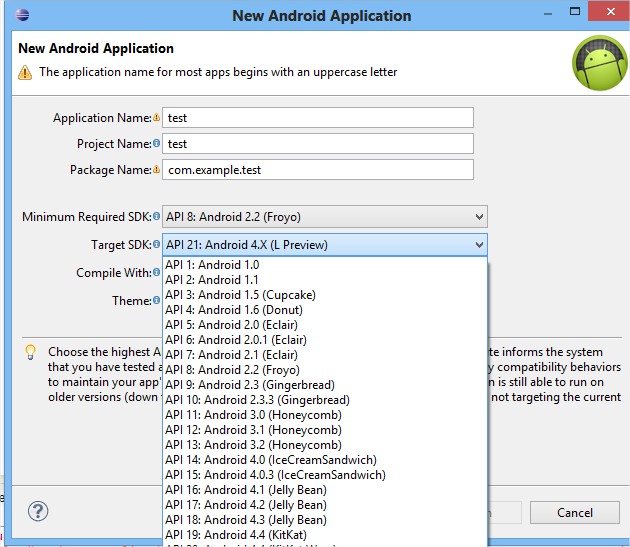Pick API 11: Android 3.0 (Honeycomb)
The image size is (630, 547).
pyautogui.click(x=325, y=415)
